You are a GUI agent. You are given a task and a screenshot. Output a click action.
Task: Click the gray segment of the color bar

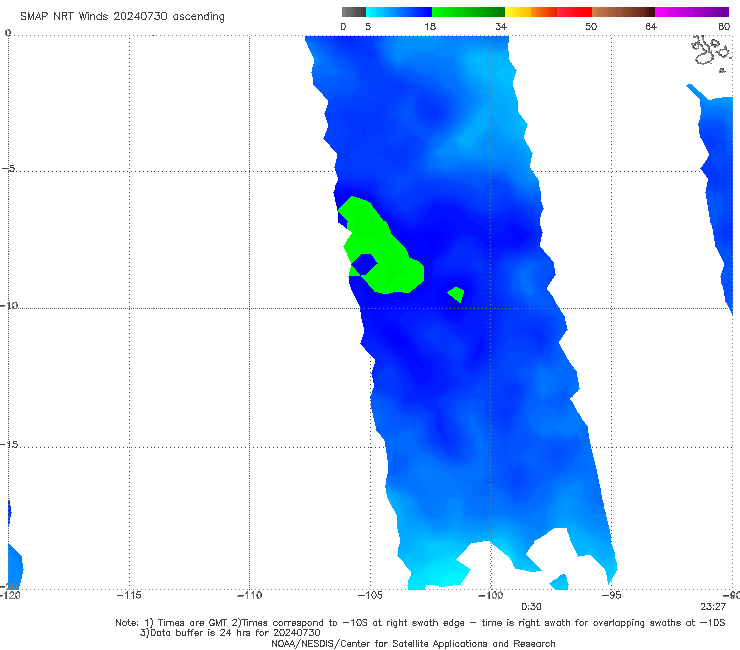(x=353, y=12)
